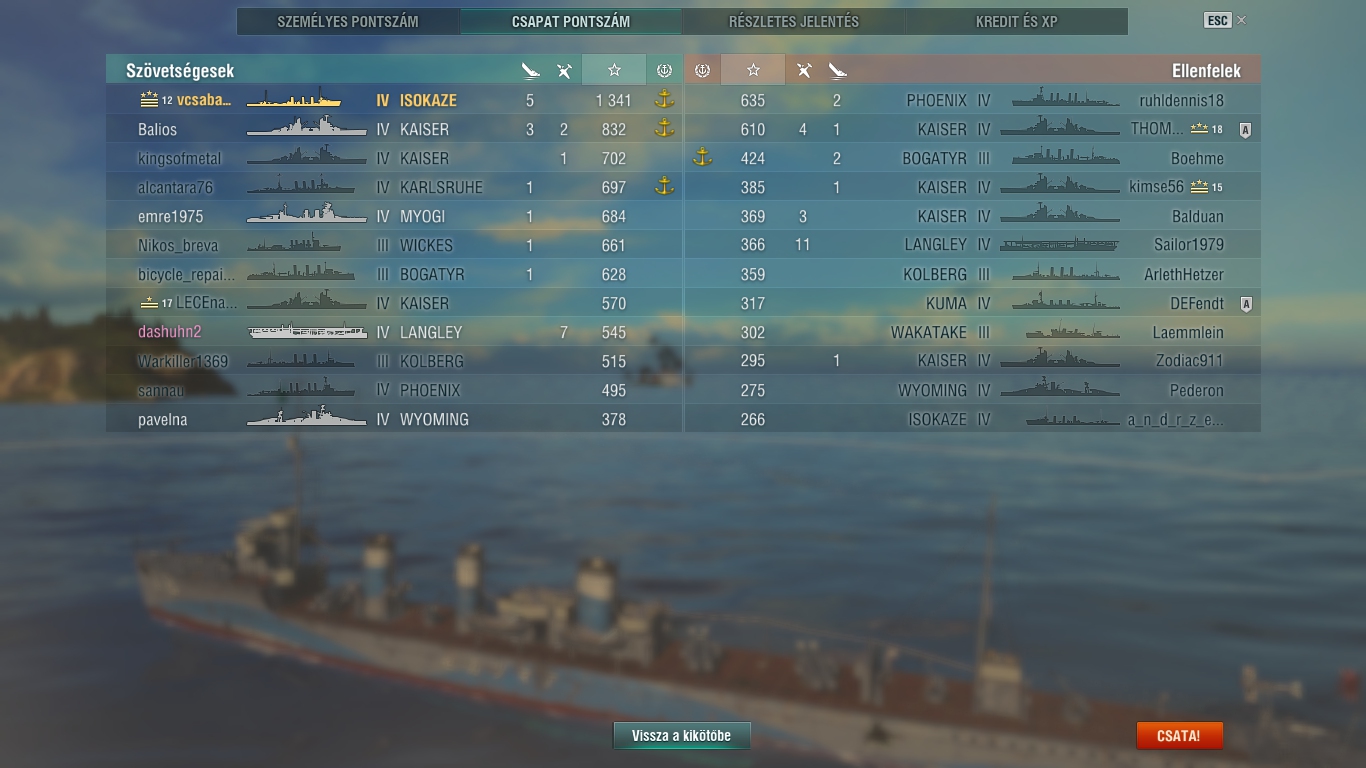
Task: Sort opponents by base capture icon
Action: point(702,70)
